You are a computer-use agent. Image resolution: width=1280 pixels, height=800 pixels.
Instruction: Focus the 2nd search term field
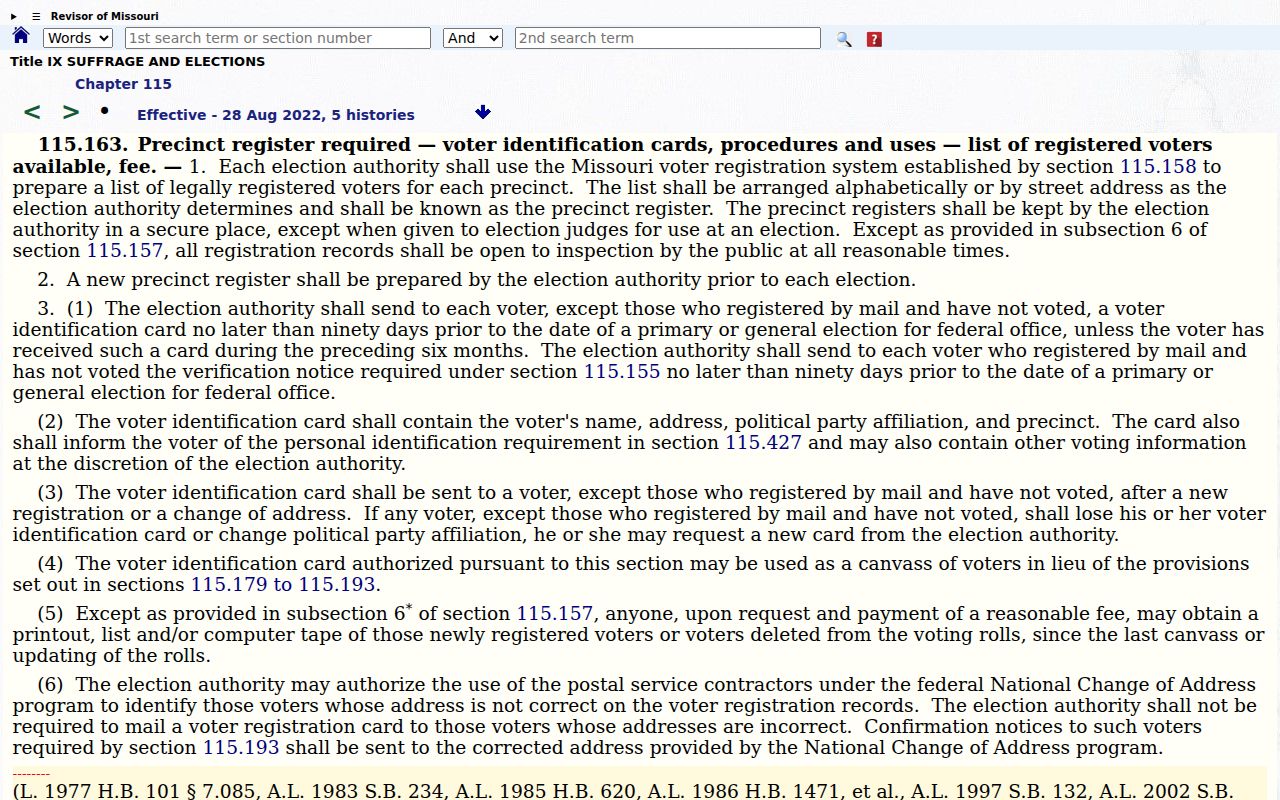668,38
